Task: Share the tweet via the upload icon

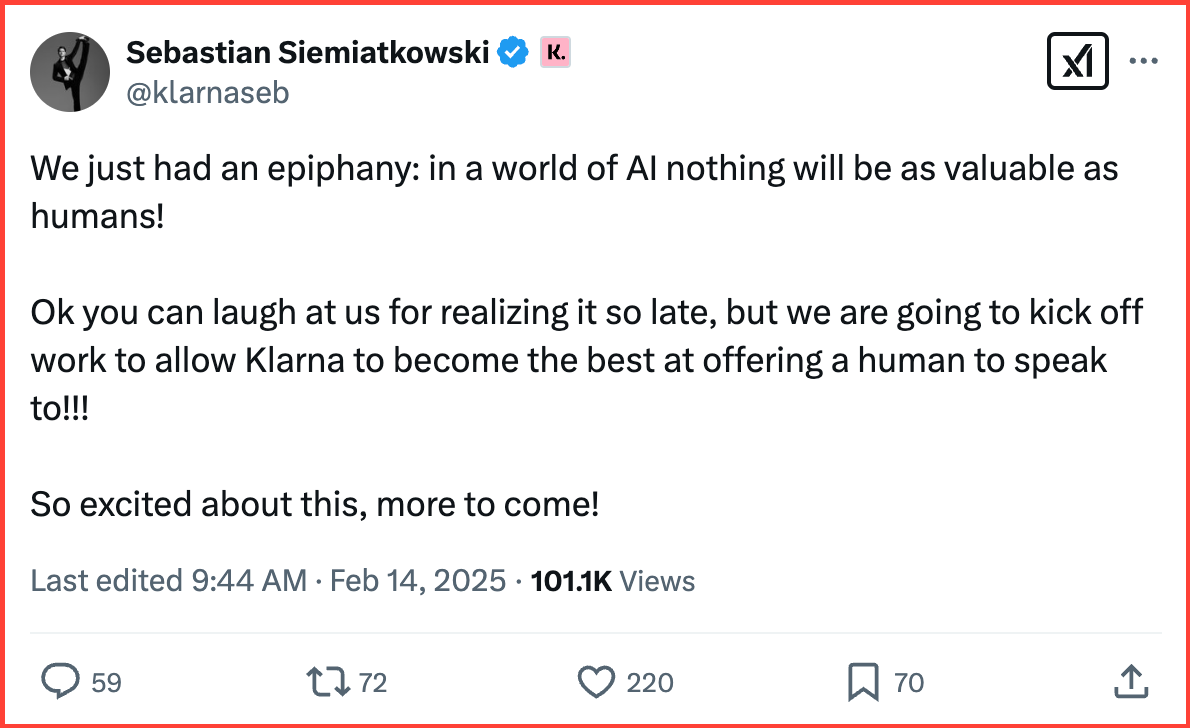Action: tap(1131, 681)
